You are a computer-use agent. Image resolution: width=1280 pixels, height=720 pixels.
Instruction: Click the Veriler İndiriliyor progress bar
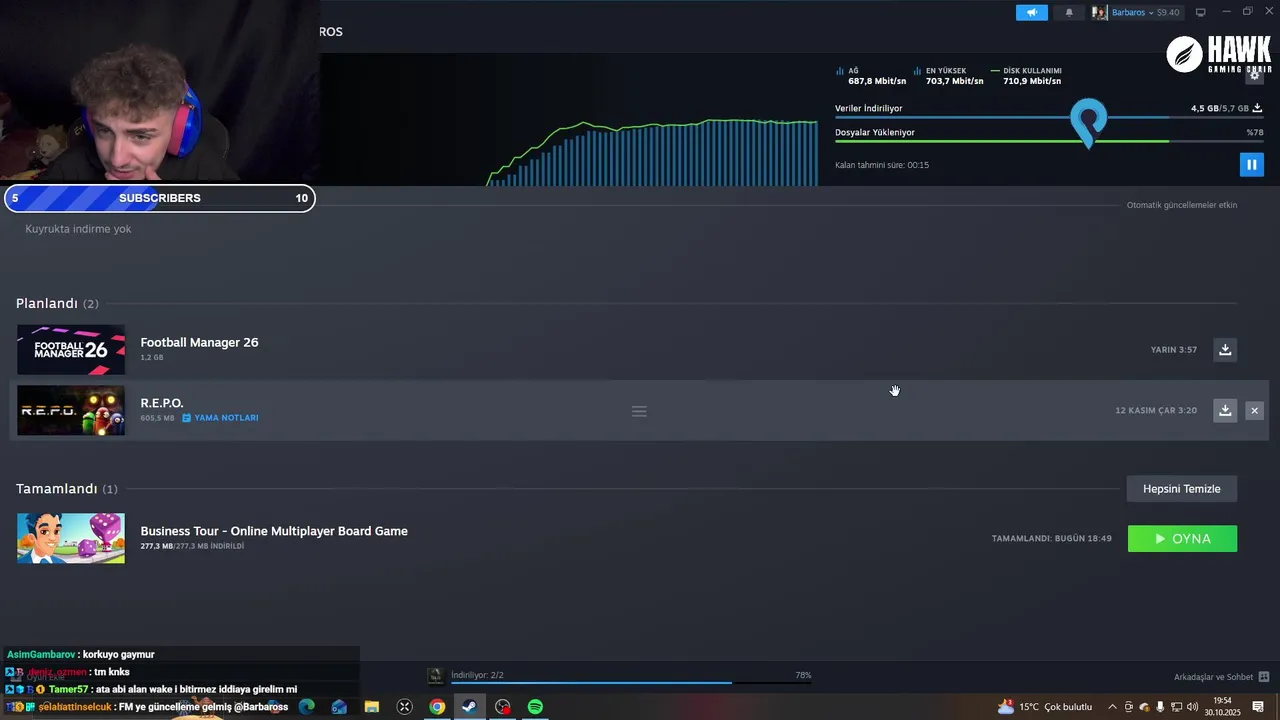[1049, 118]
